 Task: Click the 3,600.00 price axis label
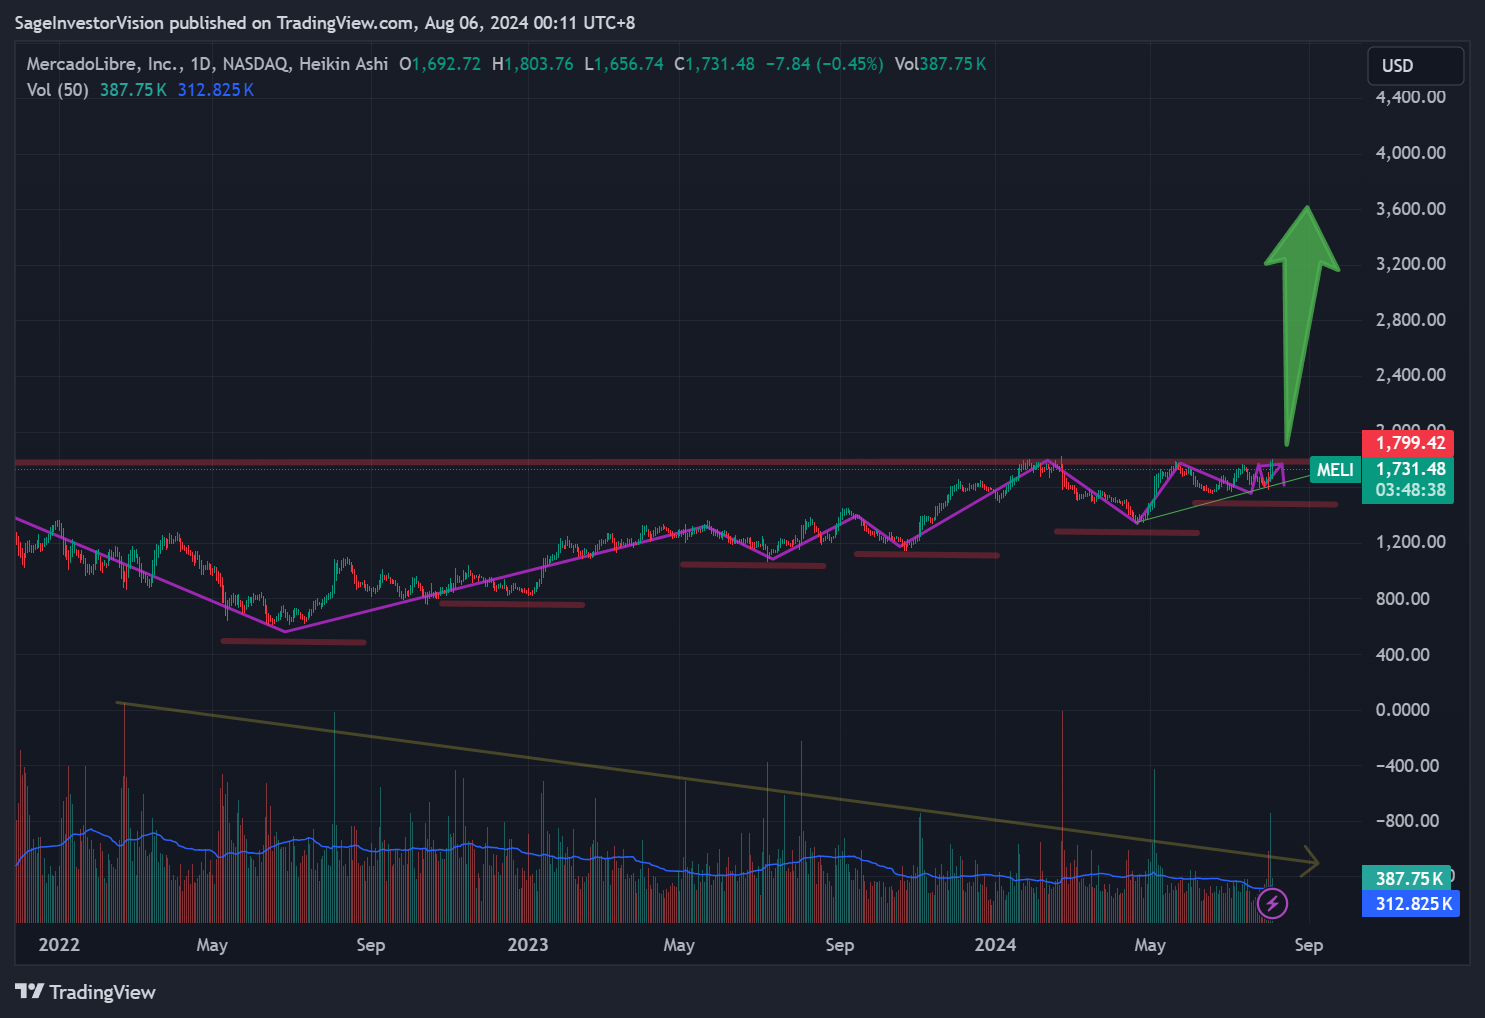(x=1410, y=209)
